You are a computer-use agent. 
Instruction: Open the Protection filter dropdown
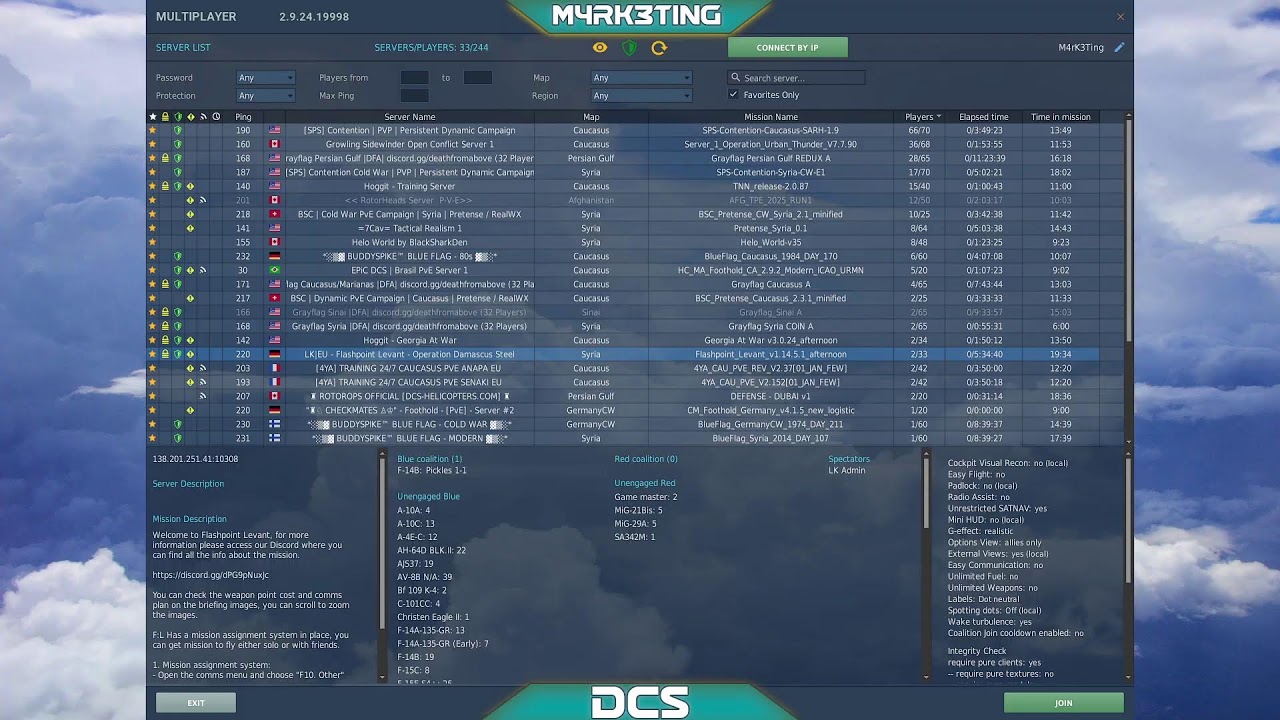coord(265,96)
